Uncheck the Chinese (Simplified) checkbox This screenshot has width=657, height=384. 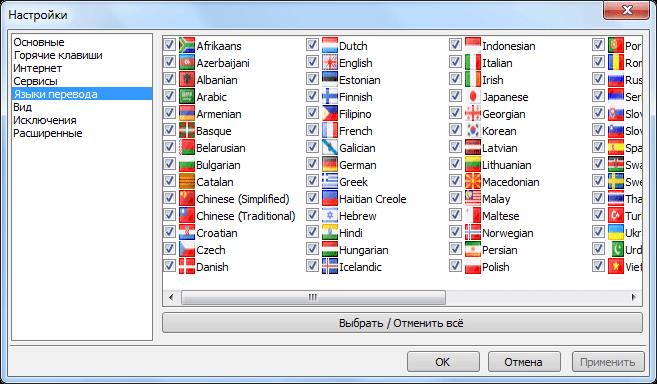click(x=169, y=197)
